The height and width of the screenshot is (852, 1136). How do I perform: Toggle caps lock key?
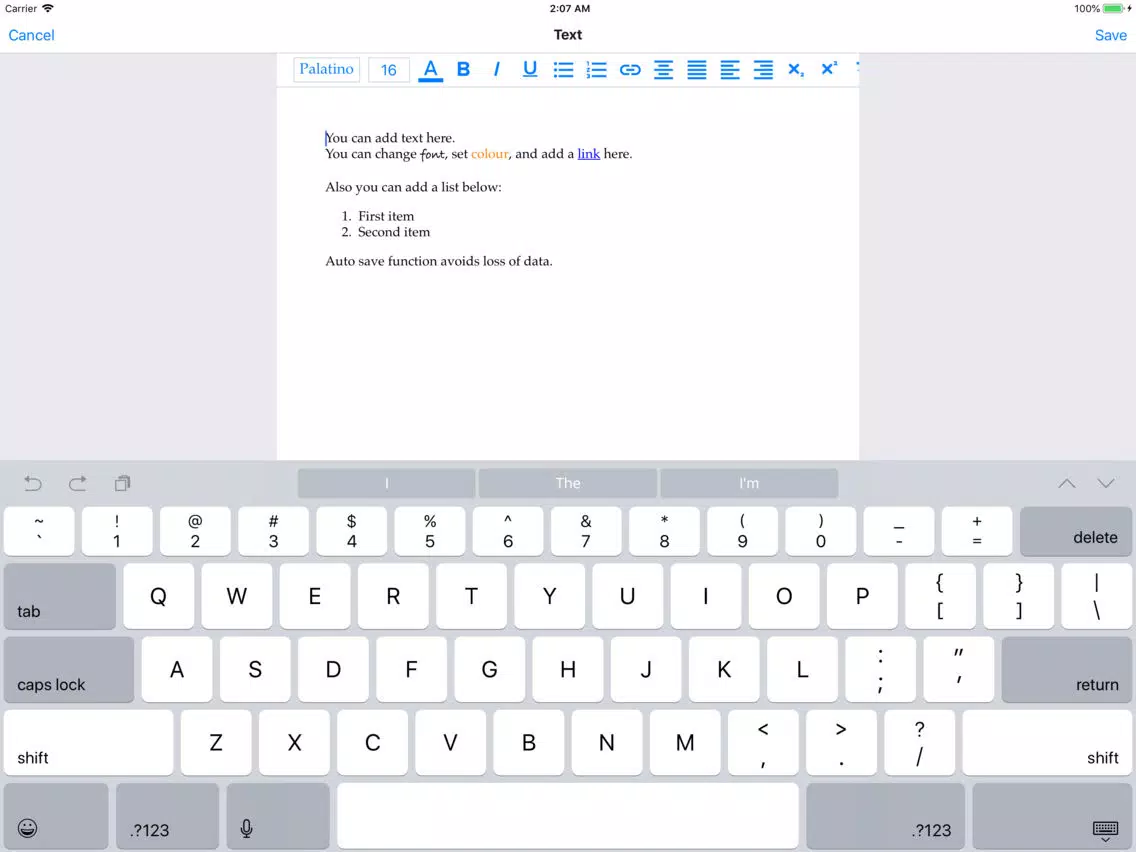69,669
